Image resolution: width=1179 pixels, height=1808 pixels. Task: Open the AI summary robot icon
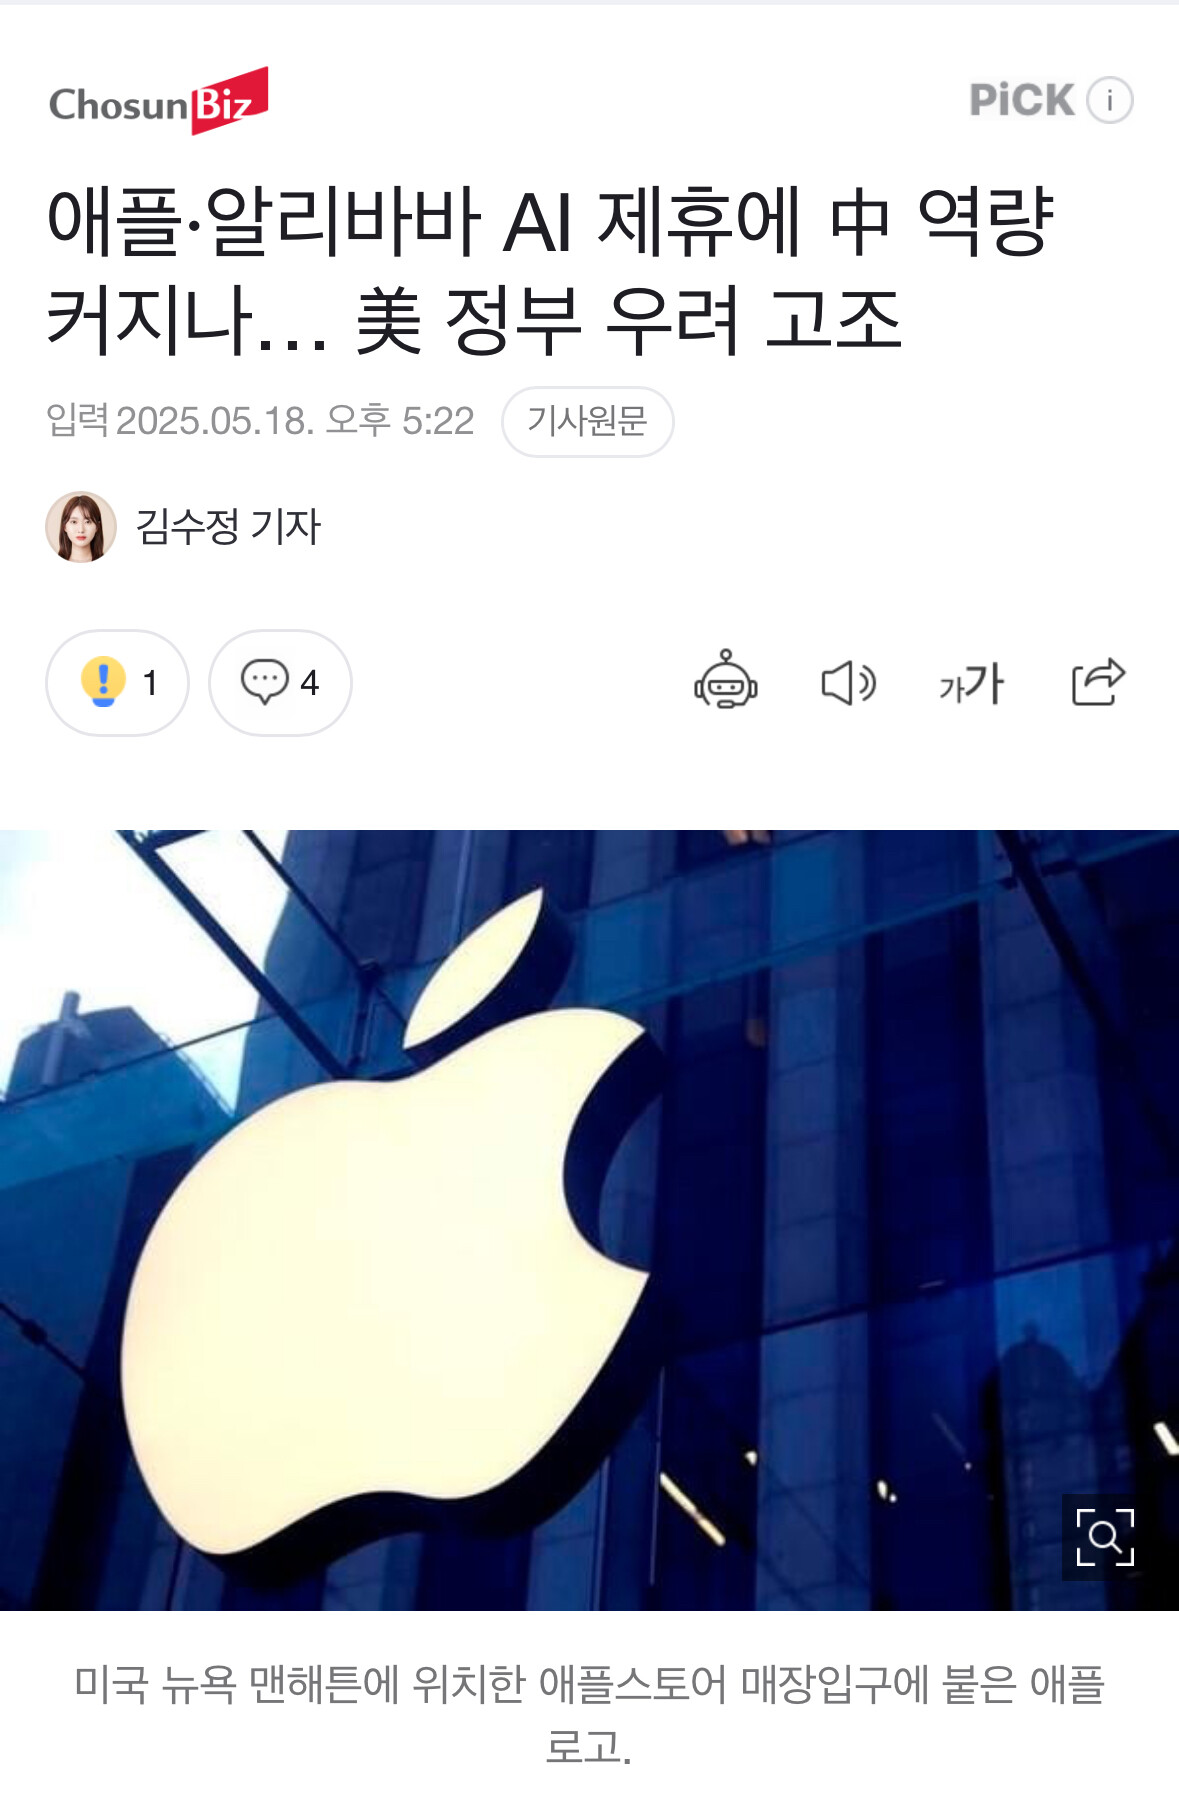[726, 680]
